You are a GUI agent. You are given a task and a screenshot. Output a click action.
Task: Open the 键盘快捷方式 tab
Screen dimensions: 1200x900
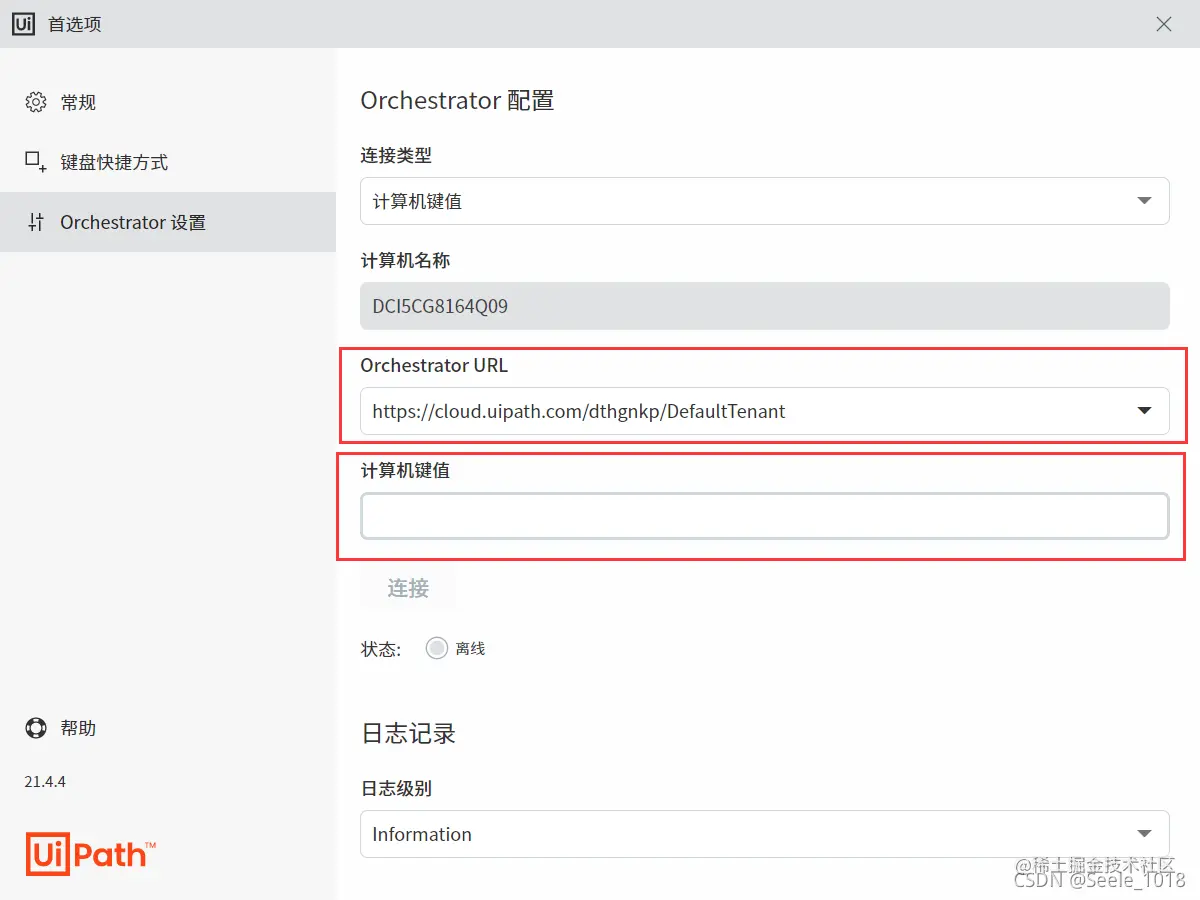click(168, 162)
